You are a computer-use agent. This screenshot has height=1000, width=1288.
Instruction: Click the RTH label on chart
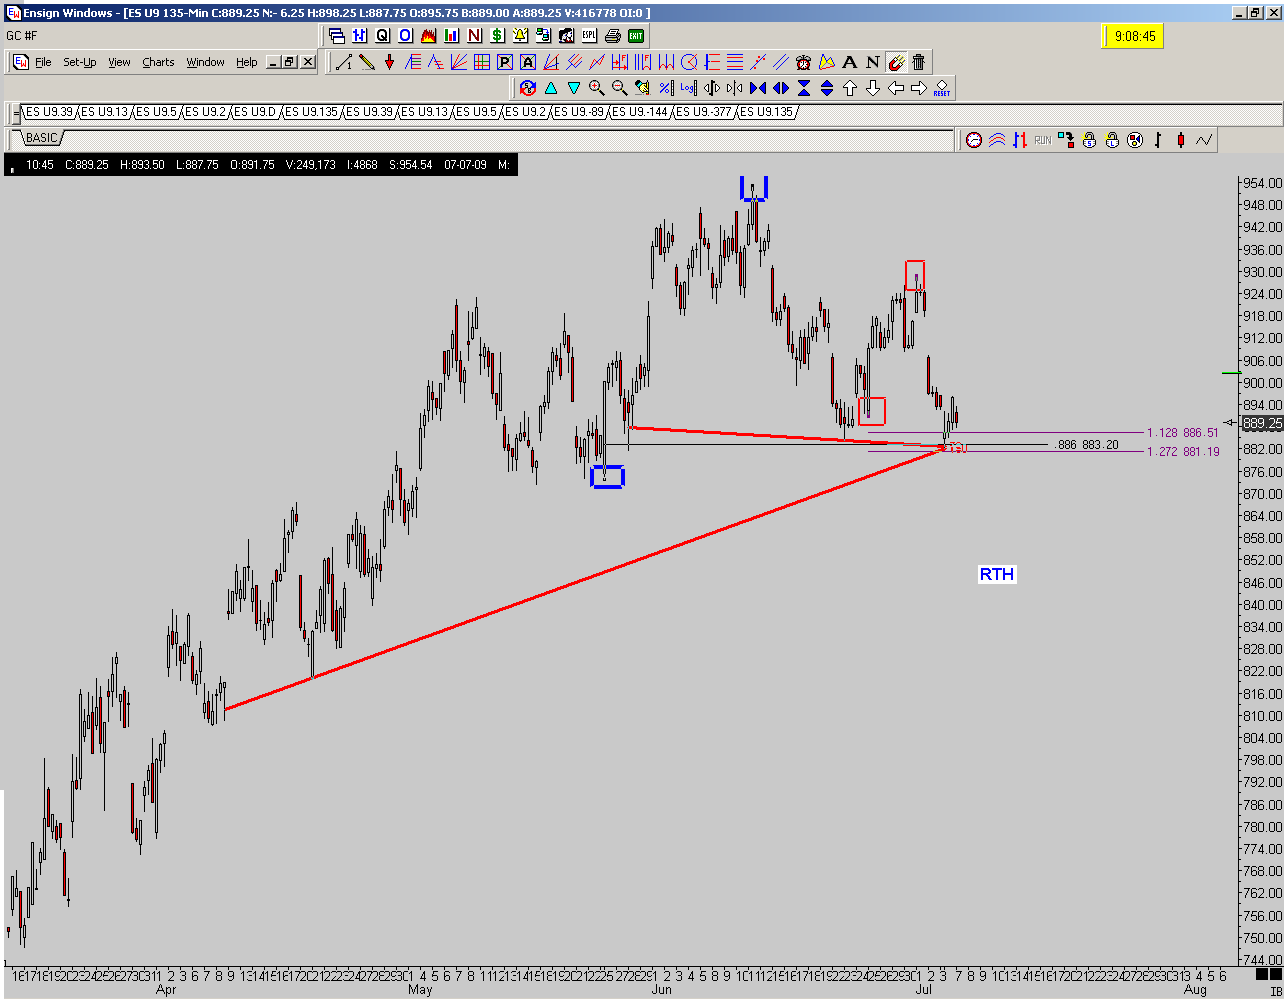996,574
